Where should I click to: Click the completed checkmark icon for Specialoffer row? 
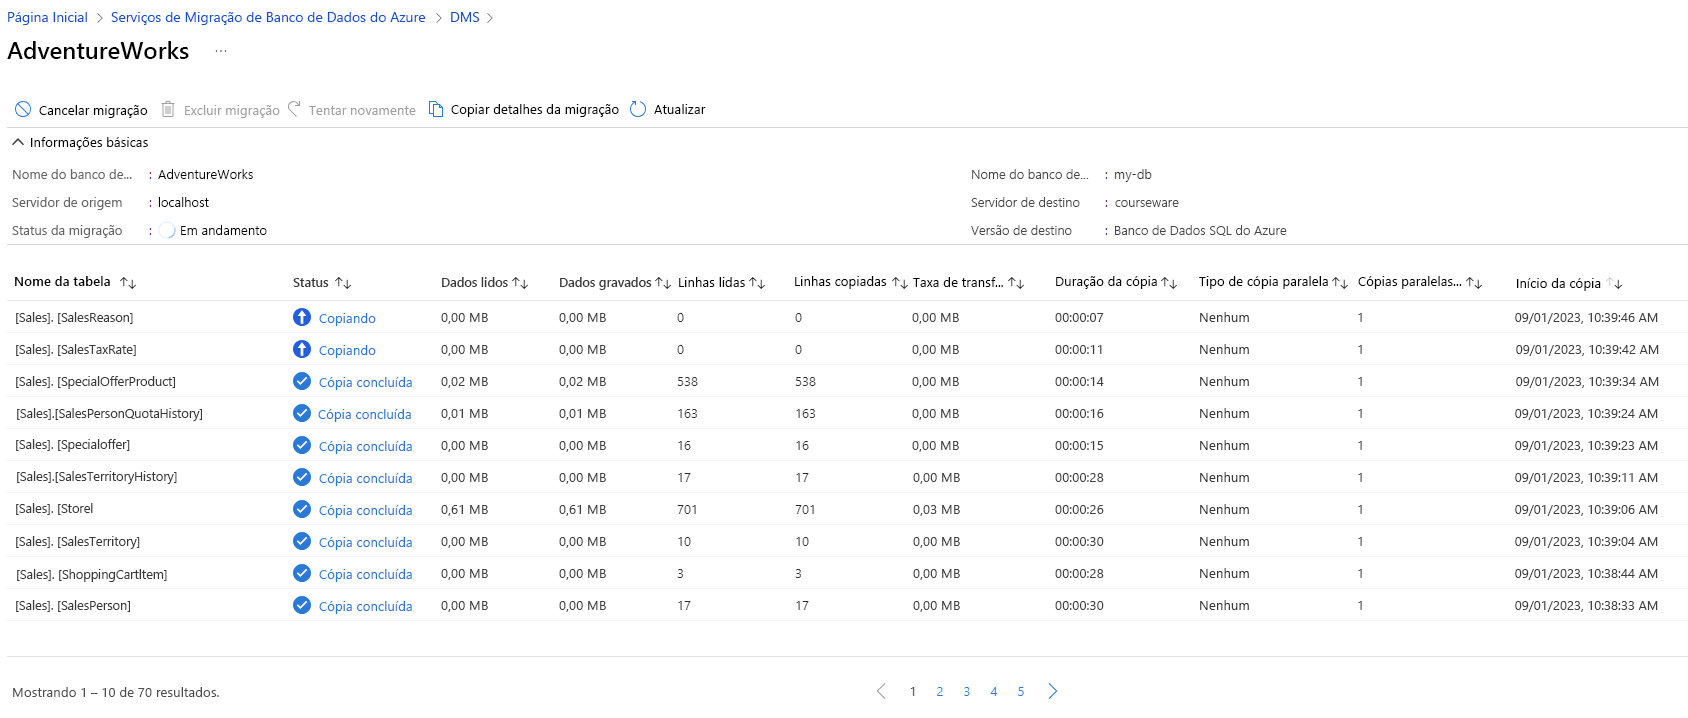[302, 445]
